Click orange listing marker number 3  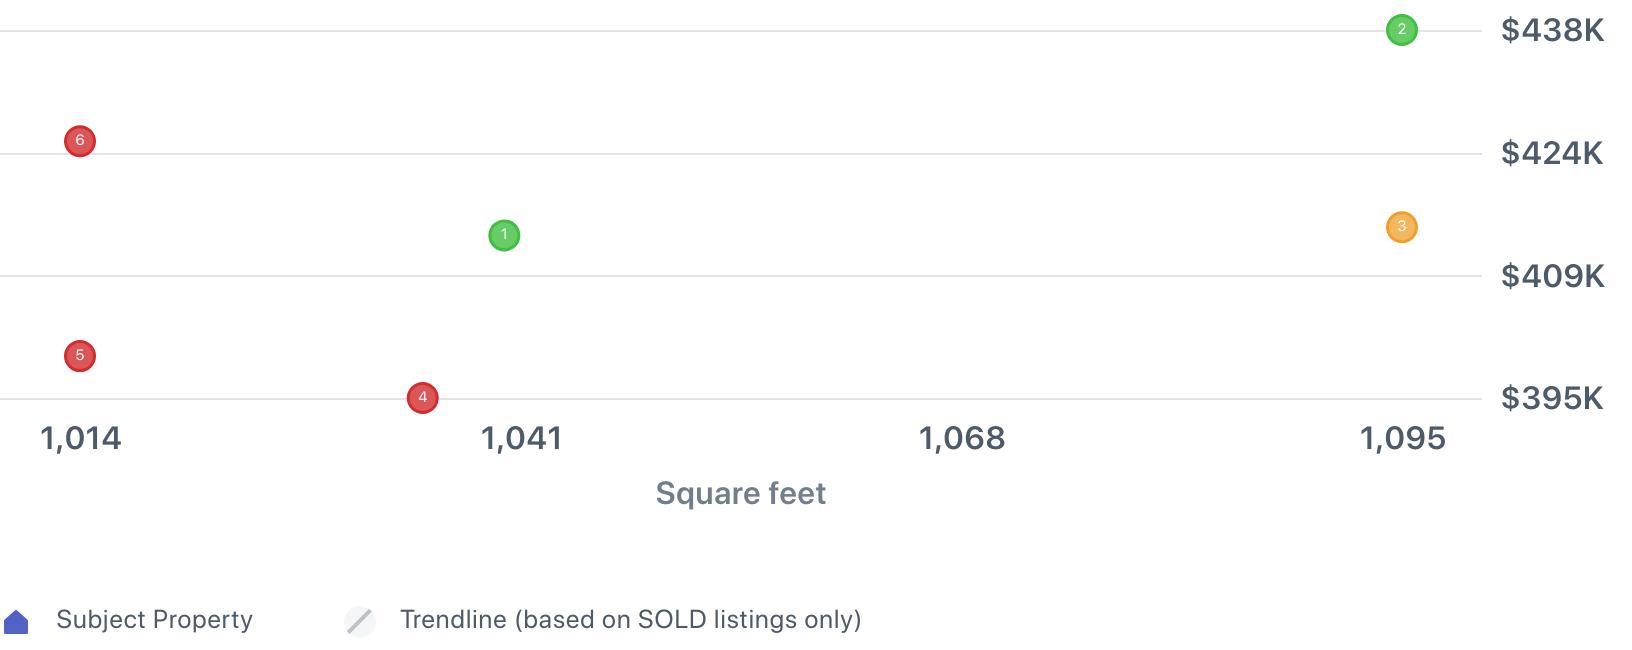point(1401,227)
